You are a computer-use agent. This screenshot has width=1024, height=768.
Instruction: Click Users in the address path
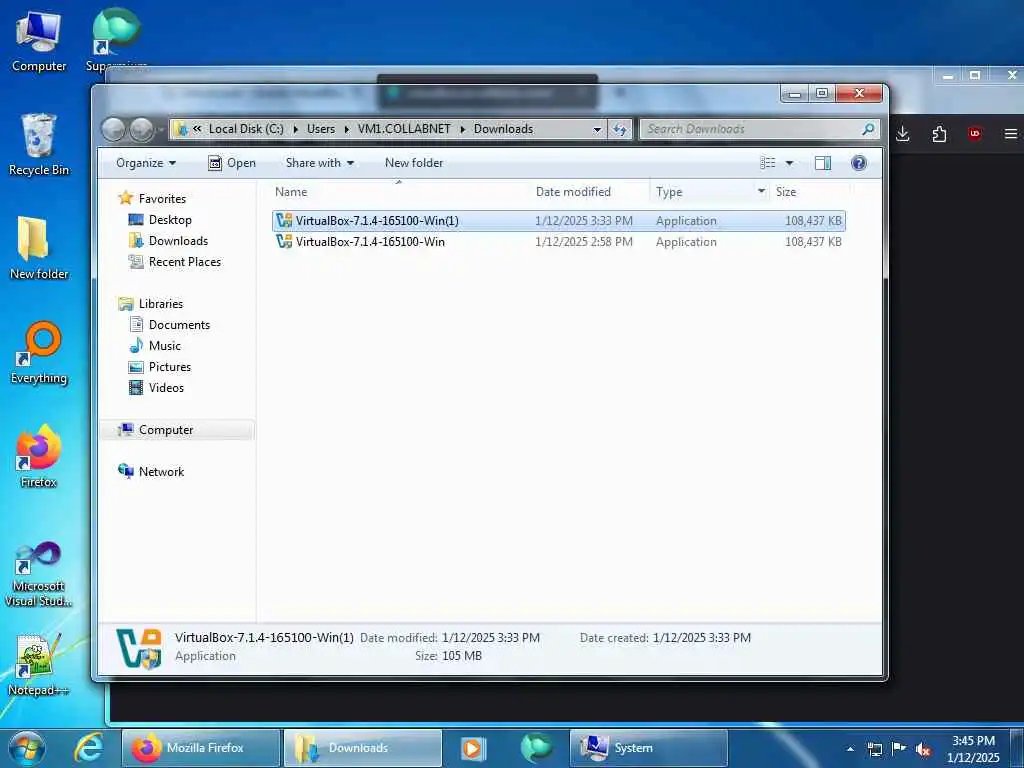point(321,129)
